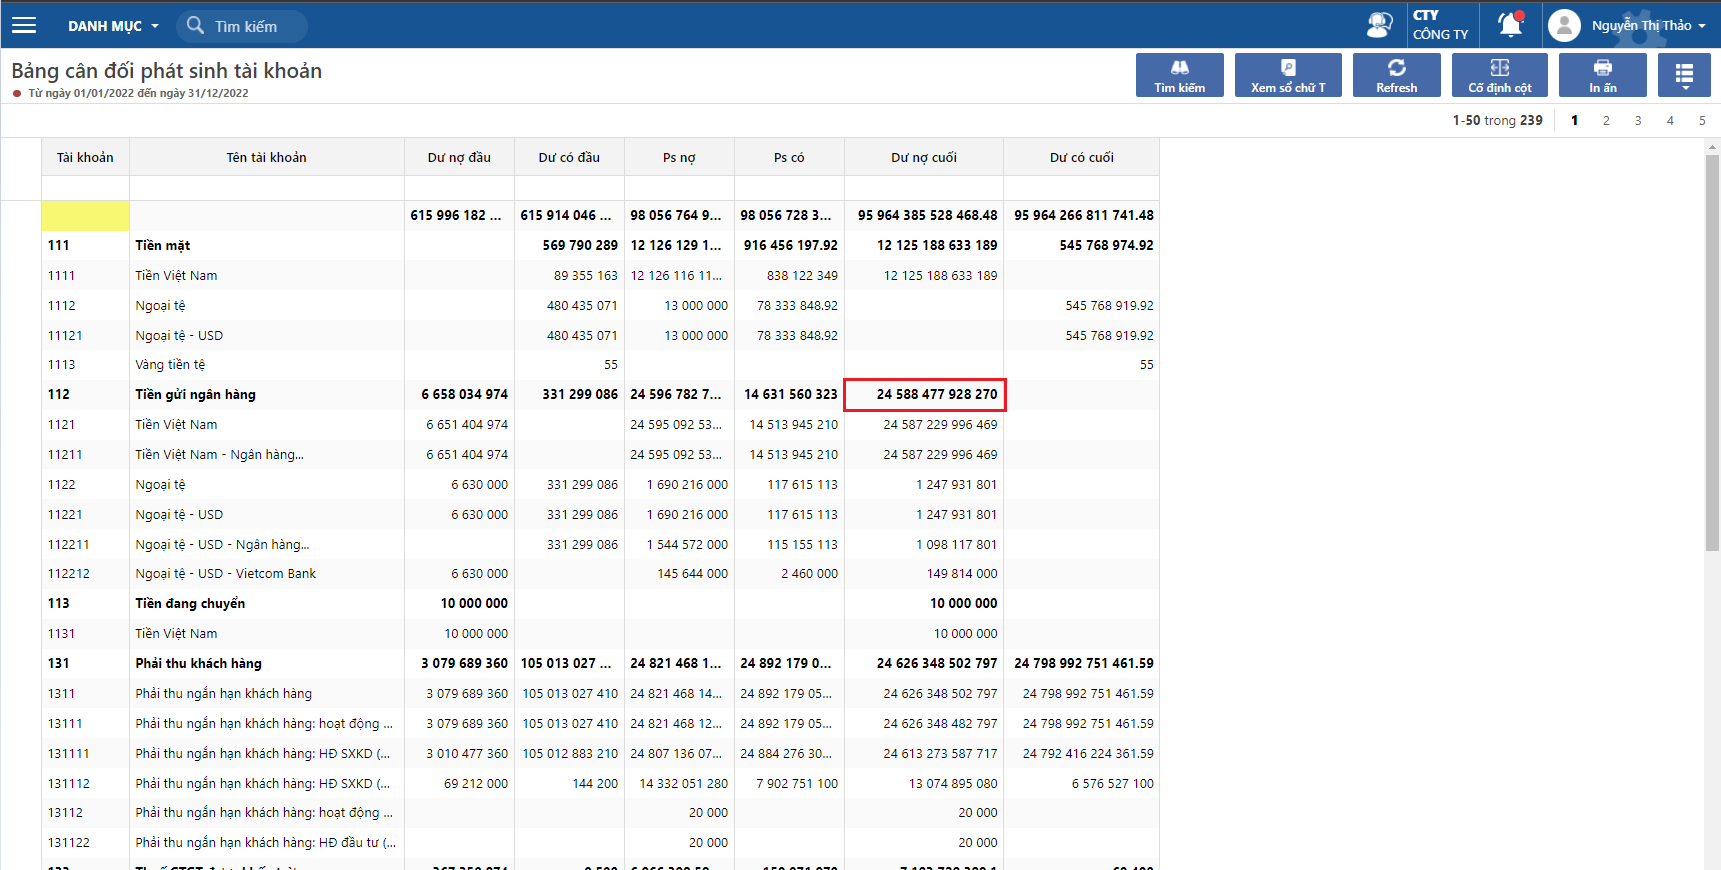Refresh the account balance table
1721x870 pixels.
1396,75
